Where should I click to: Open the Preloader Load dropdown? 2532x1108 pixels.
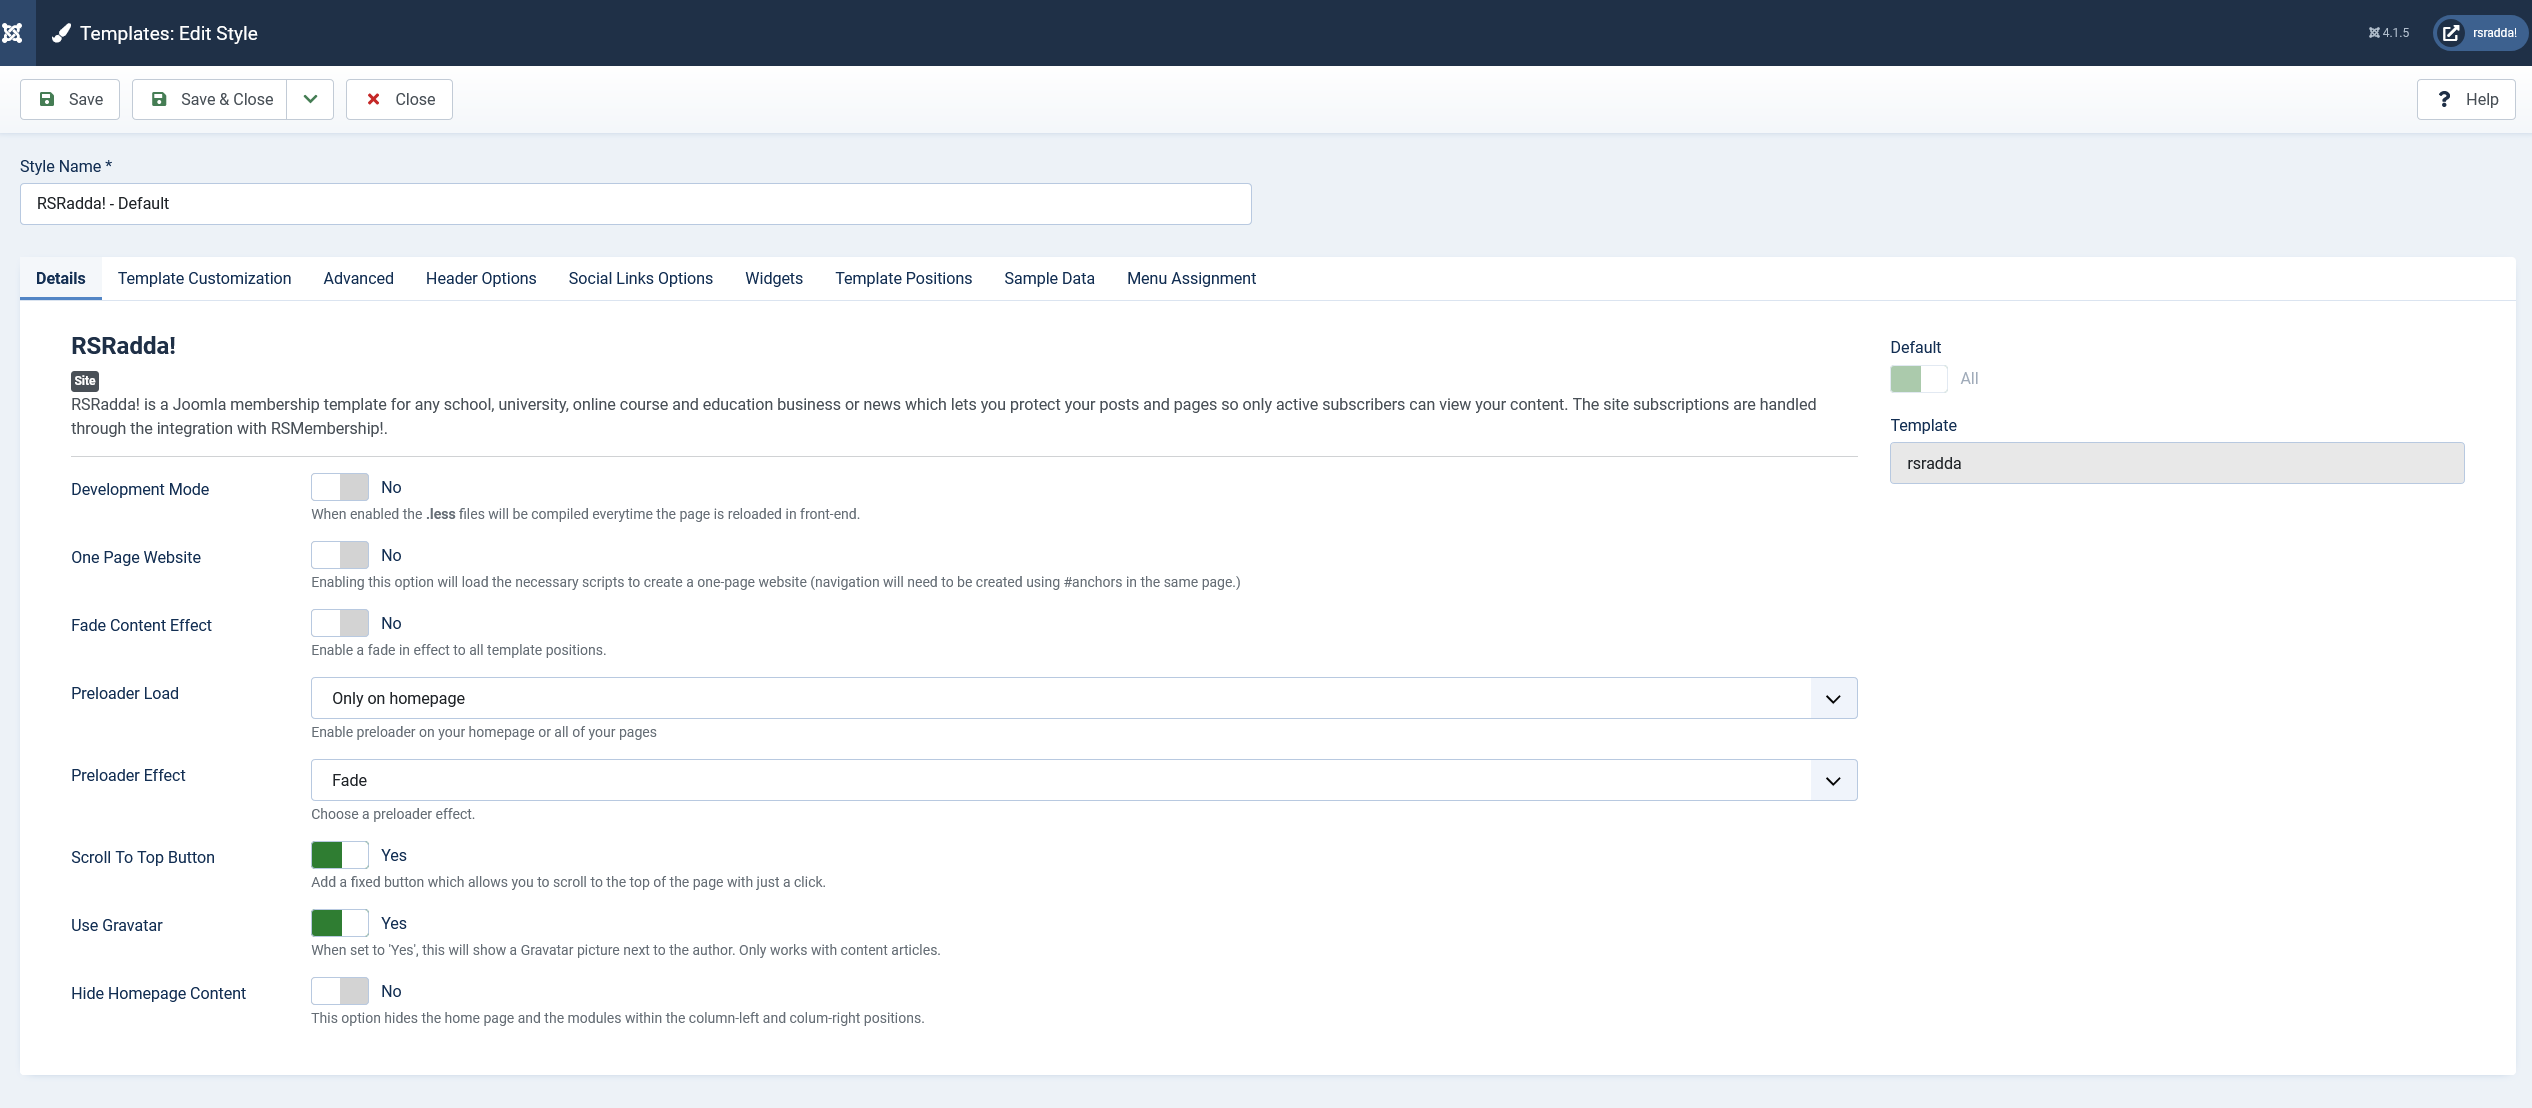tap(1084, 698)
